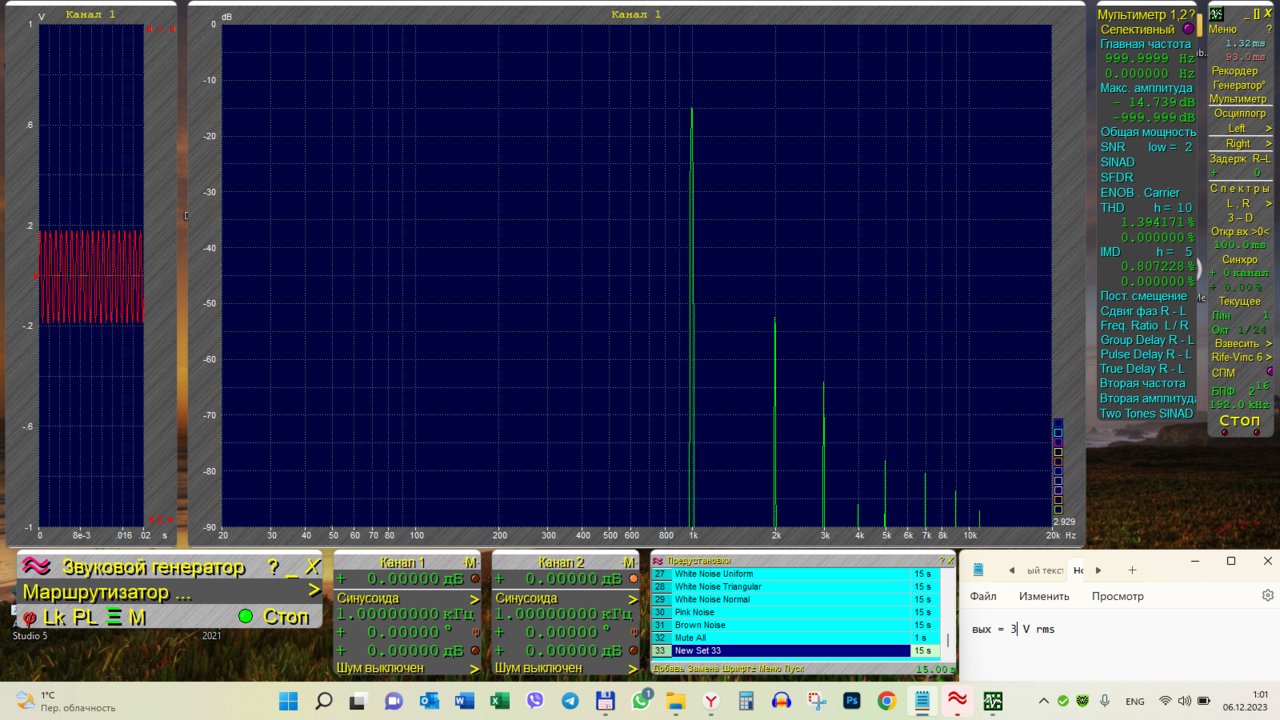Open Канал 1 Синусоида waveform dropdown
Image resolution: width=1280 pixels, height=720 pixels.
point(475,598)
